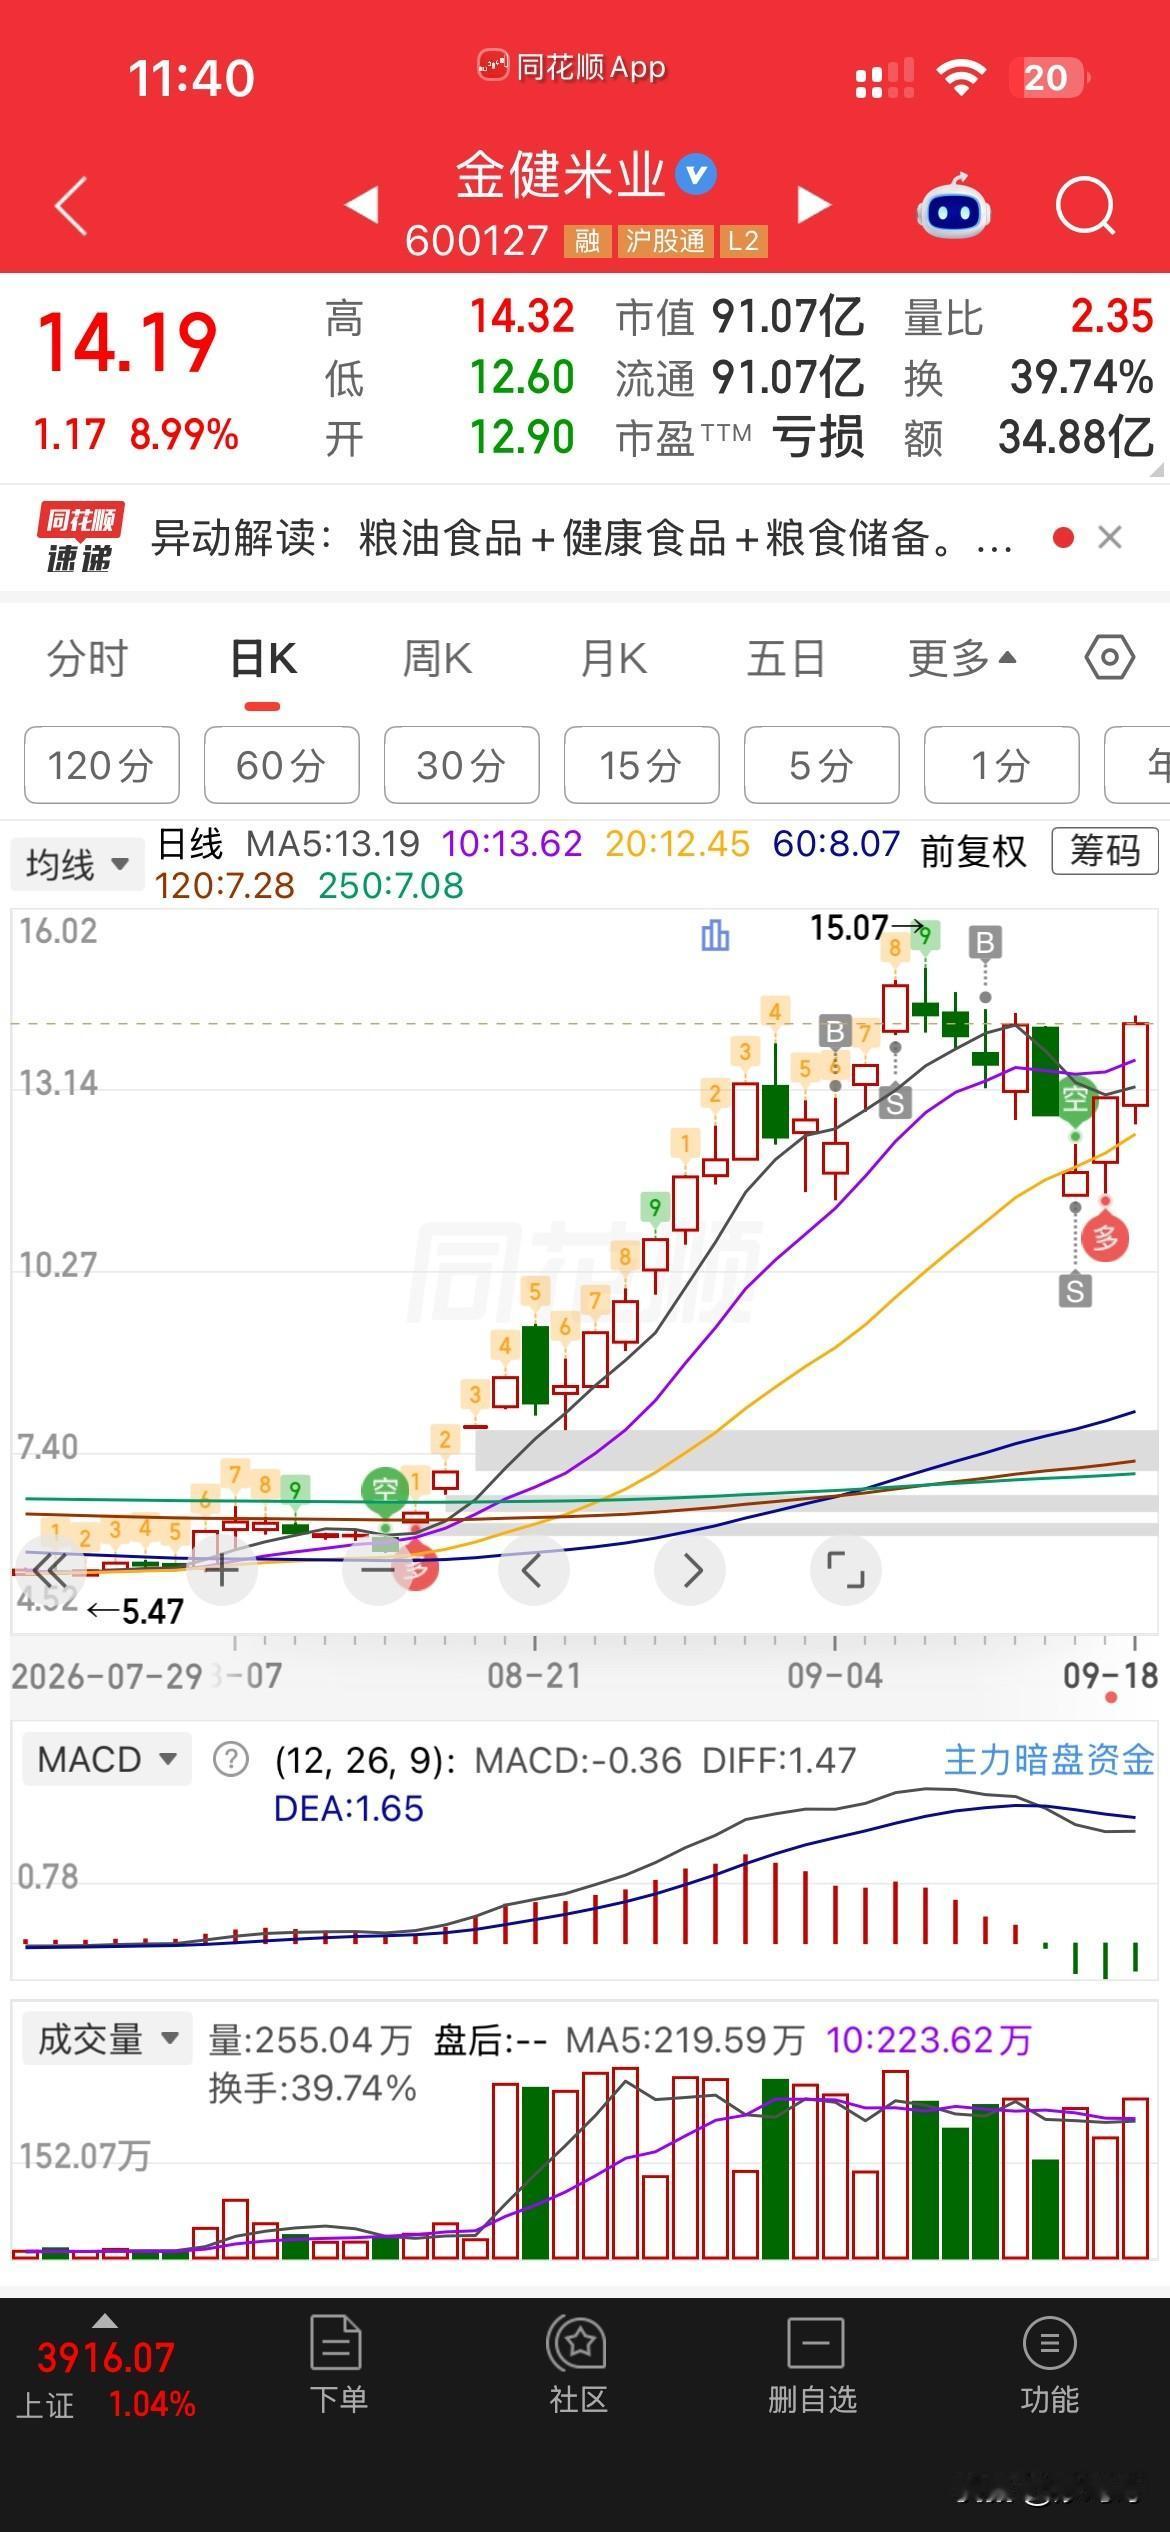Tap the DEA:1.65 readout
Image resolution: width=1170 pixels, height=2532 pixels.
point(348,1808)
